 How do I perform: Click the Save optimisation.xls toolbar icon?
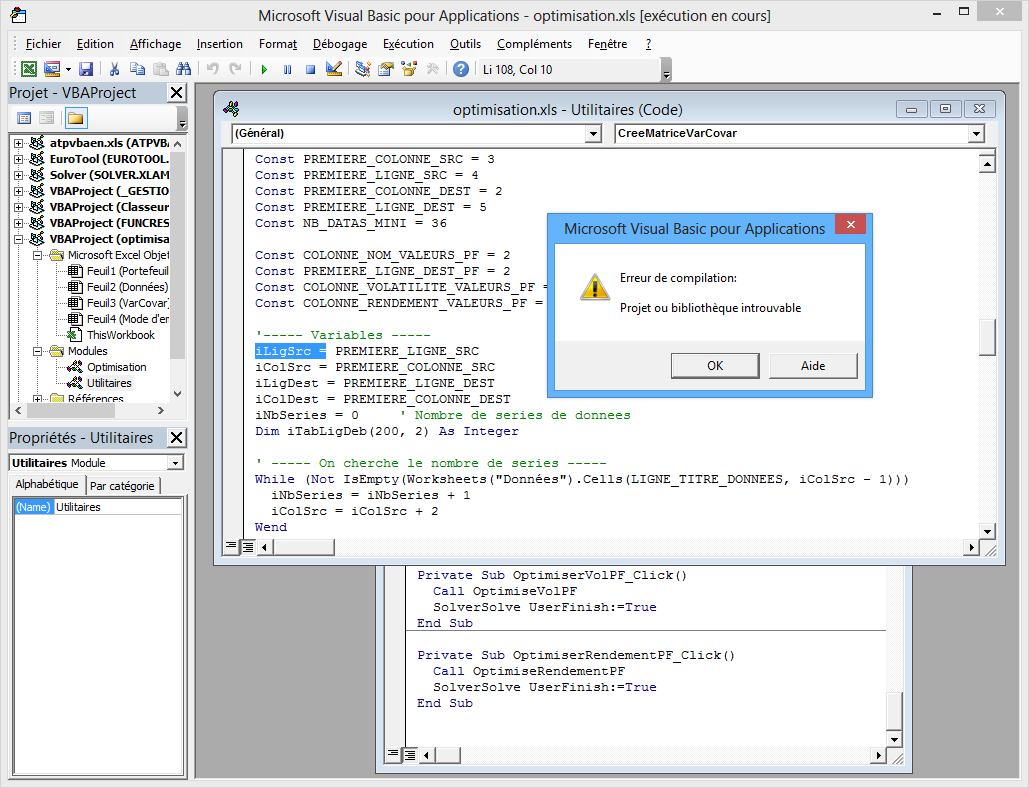(x=86, y=69)
